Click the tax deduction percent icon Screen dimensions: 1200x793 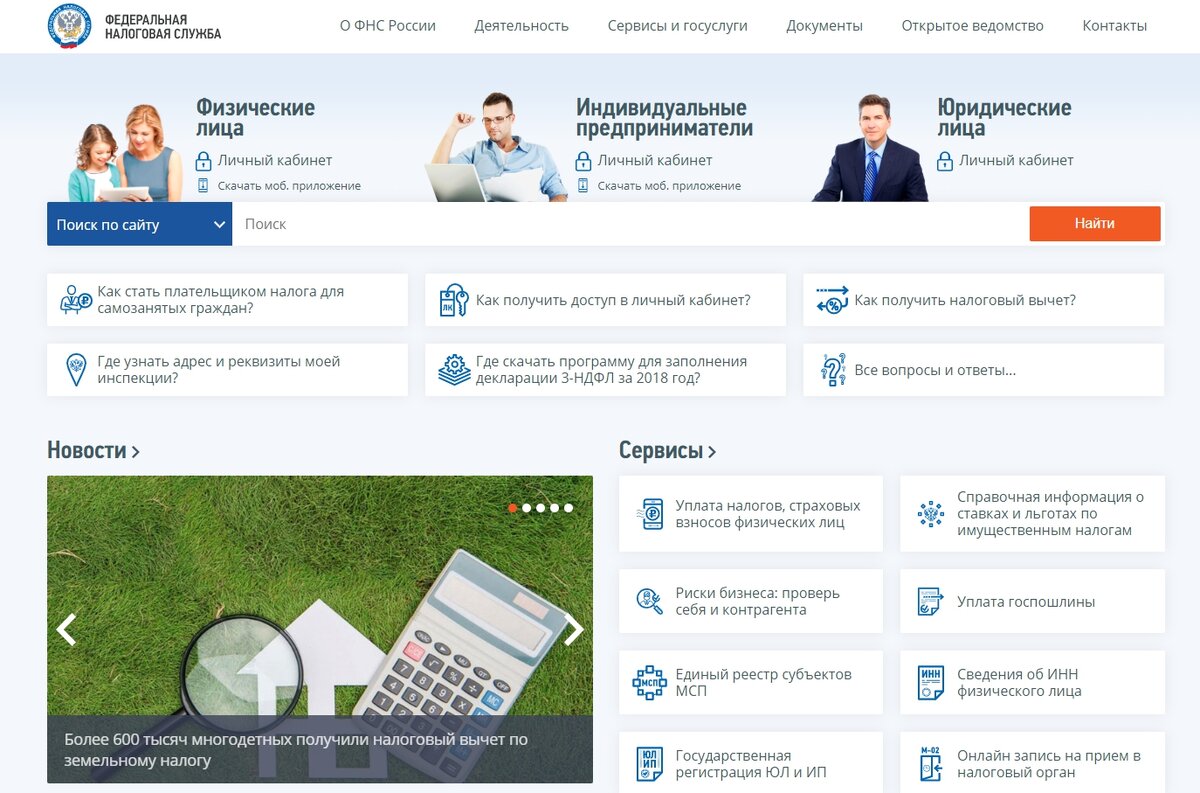pyautogui.click(x=832, y=300)
